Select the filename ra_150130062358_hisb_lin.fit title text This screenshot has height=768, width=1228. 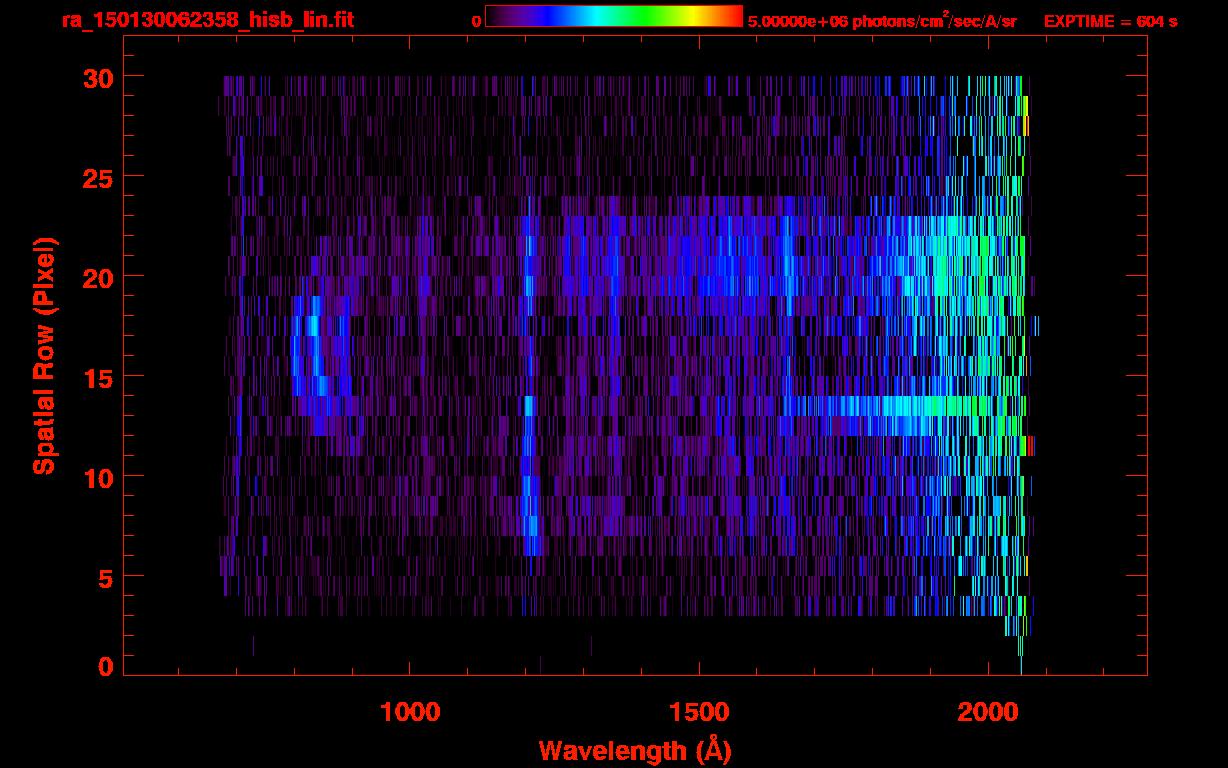(207, 19)
